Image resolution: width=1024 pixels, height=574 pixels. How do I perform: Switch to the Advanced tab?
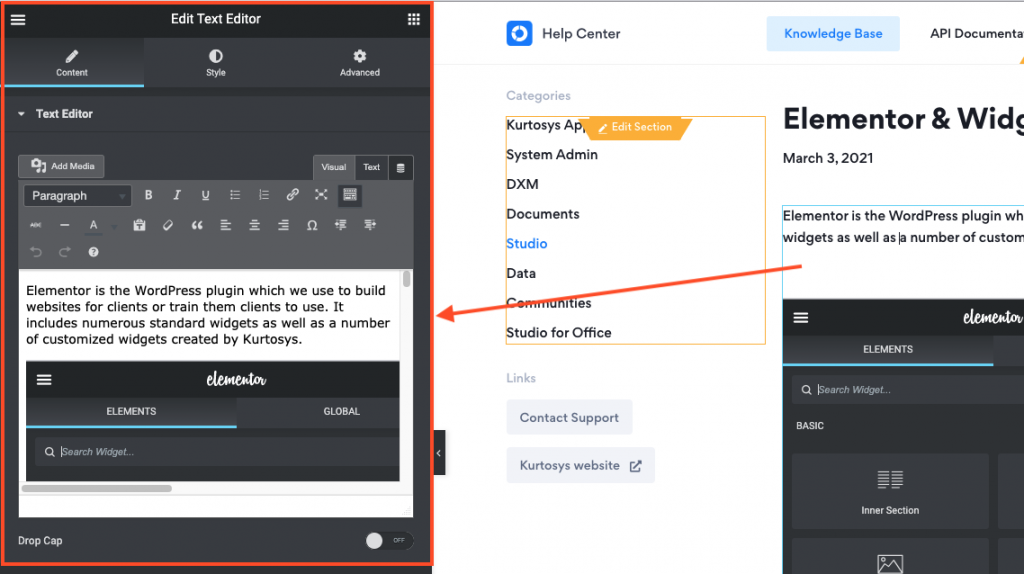(359, 63)
